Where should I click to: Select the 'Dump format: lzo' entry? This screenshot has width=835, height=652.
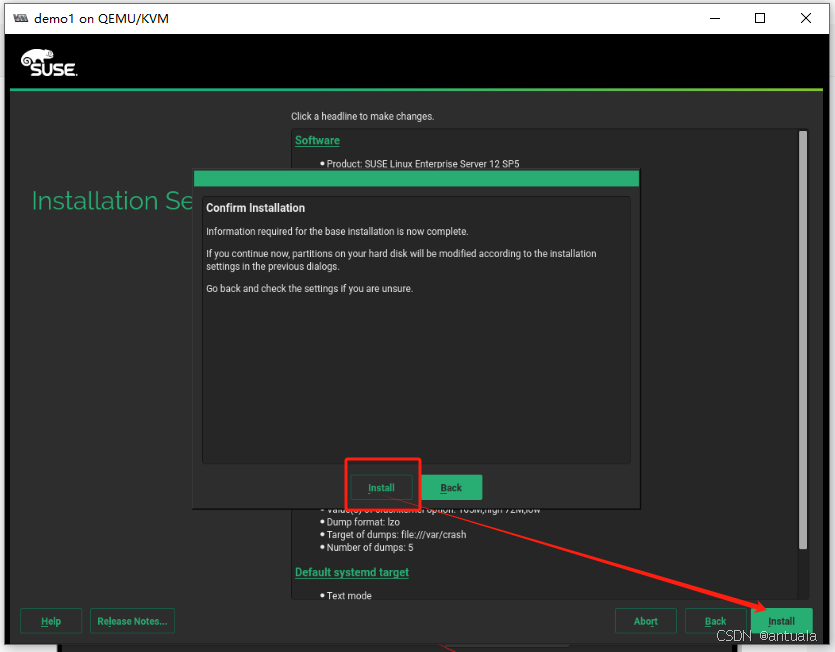coord(363,522)
